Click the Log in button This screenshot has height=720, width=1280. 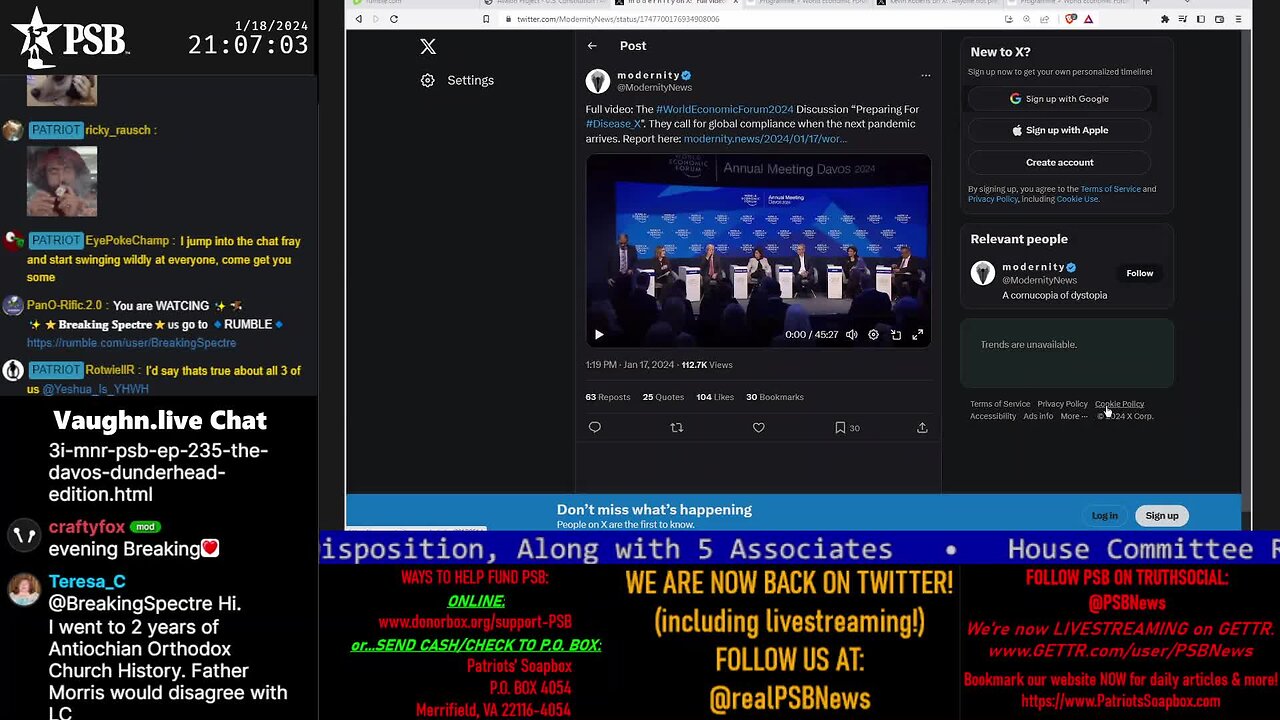1104,516
